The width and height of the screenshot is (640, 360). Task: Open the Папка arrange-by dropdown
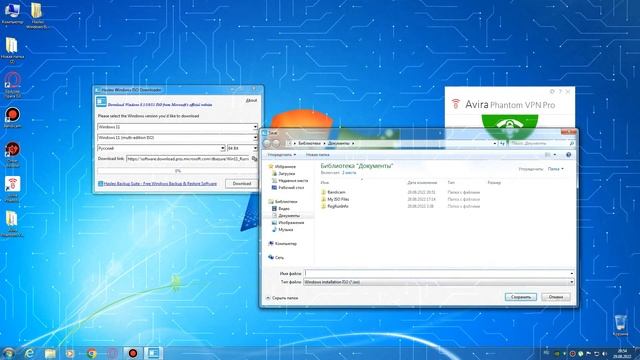click(x=556, y=169)
